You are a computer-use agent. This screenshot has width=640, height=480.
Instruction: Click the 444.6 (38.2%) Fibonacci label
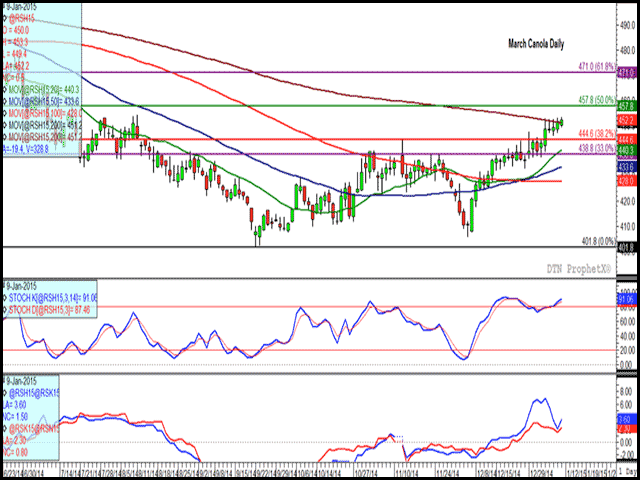(x=597, y=133)
